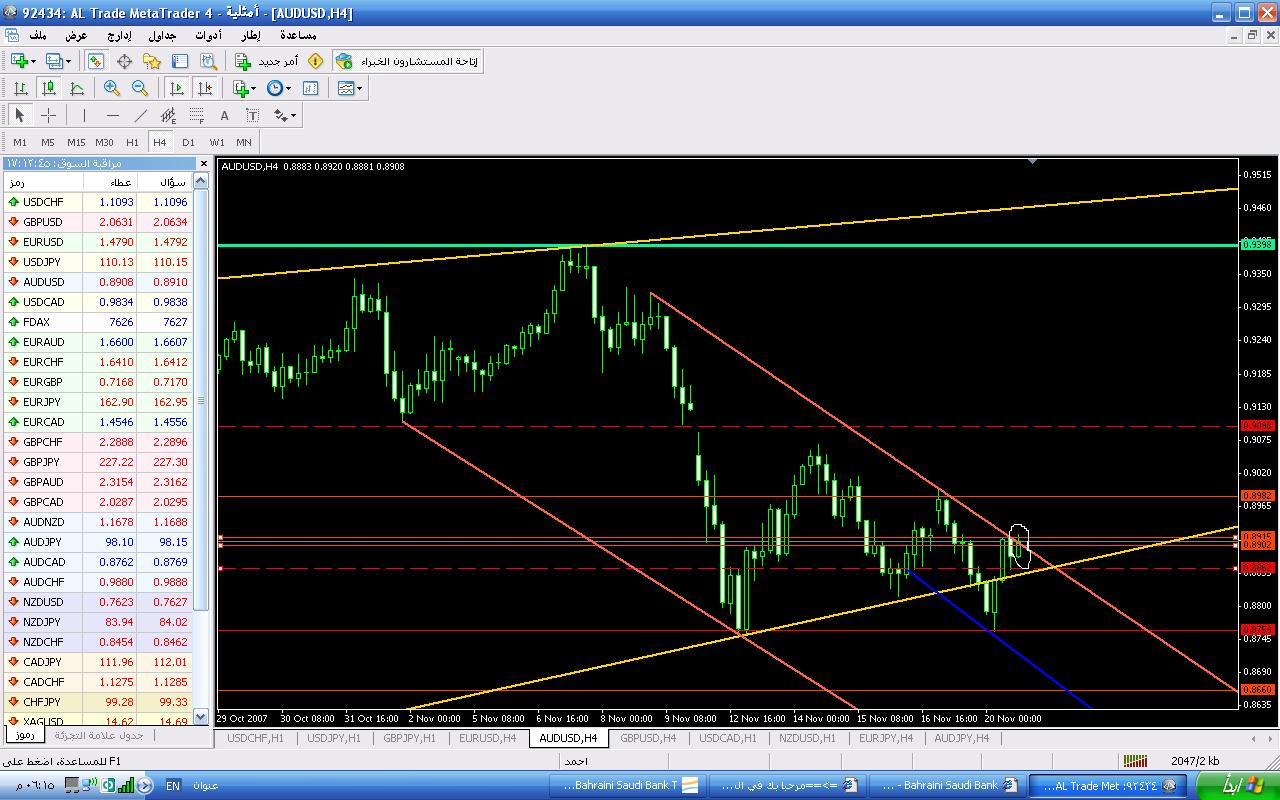The width and height of the screenshot is (1280, 800).
Task: Draw a trendline with line tool
Action: coord(141,115)
